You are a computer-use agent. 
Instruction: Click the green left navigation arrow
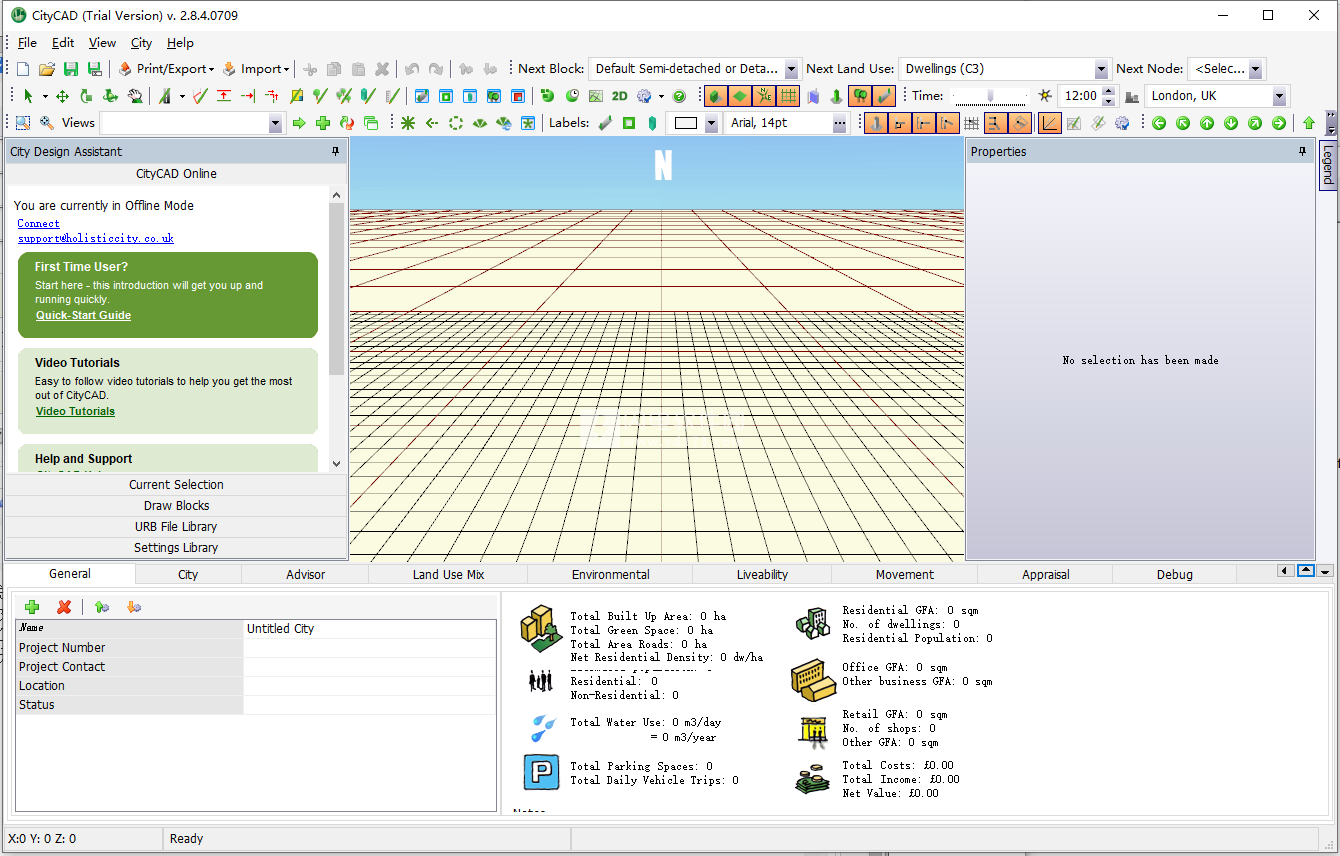[1159, 123]
